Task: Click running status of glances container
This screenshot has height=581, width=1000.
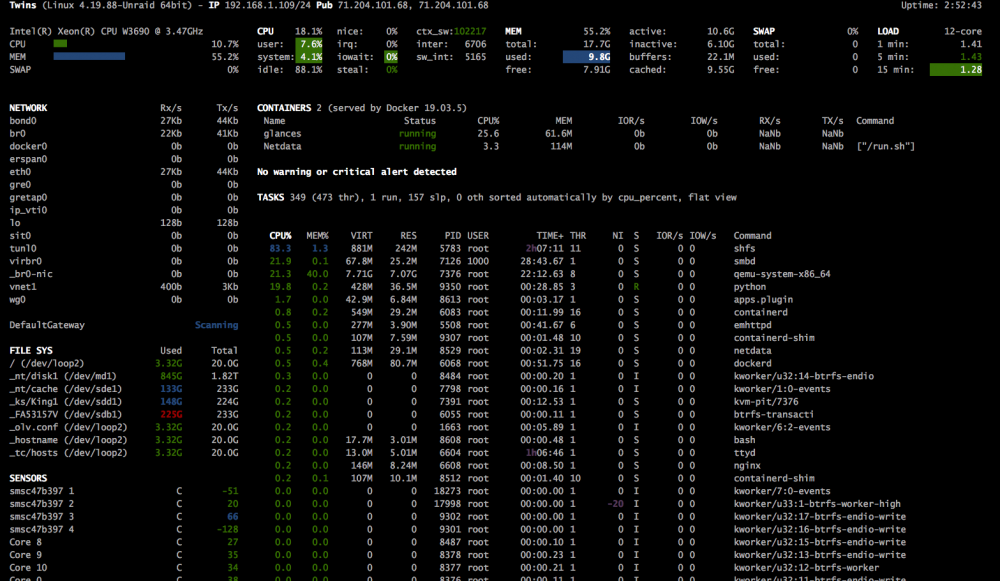Action: point(417,133)
